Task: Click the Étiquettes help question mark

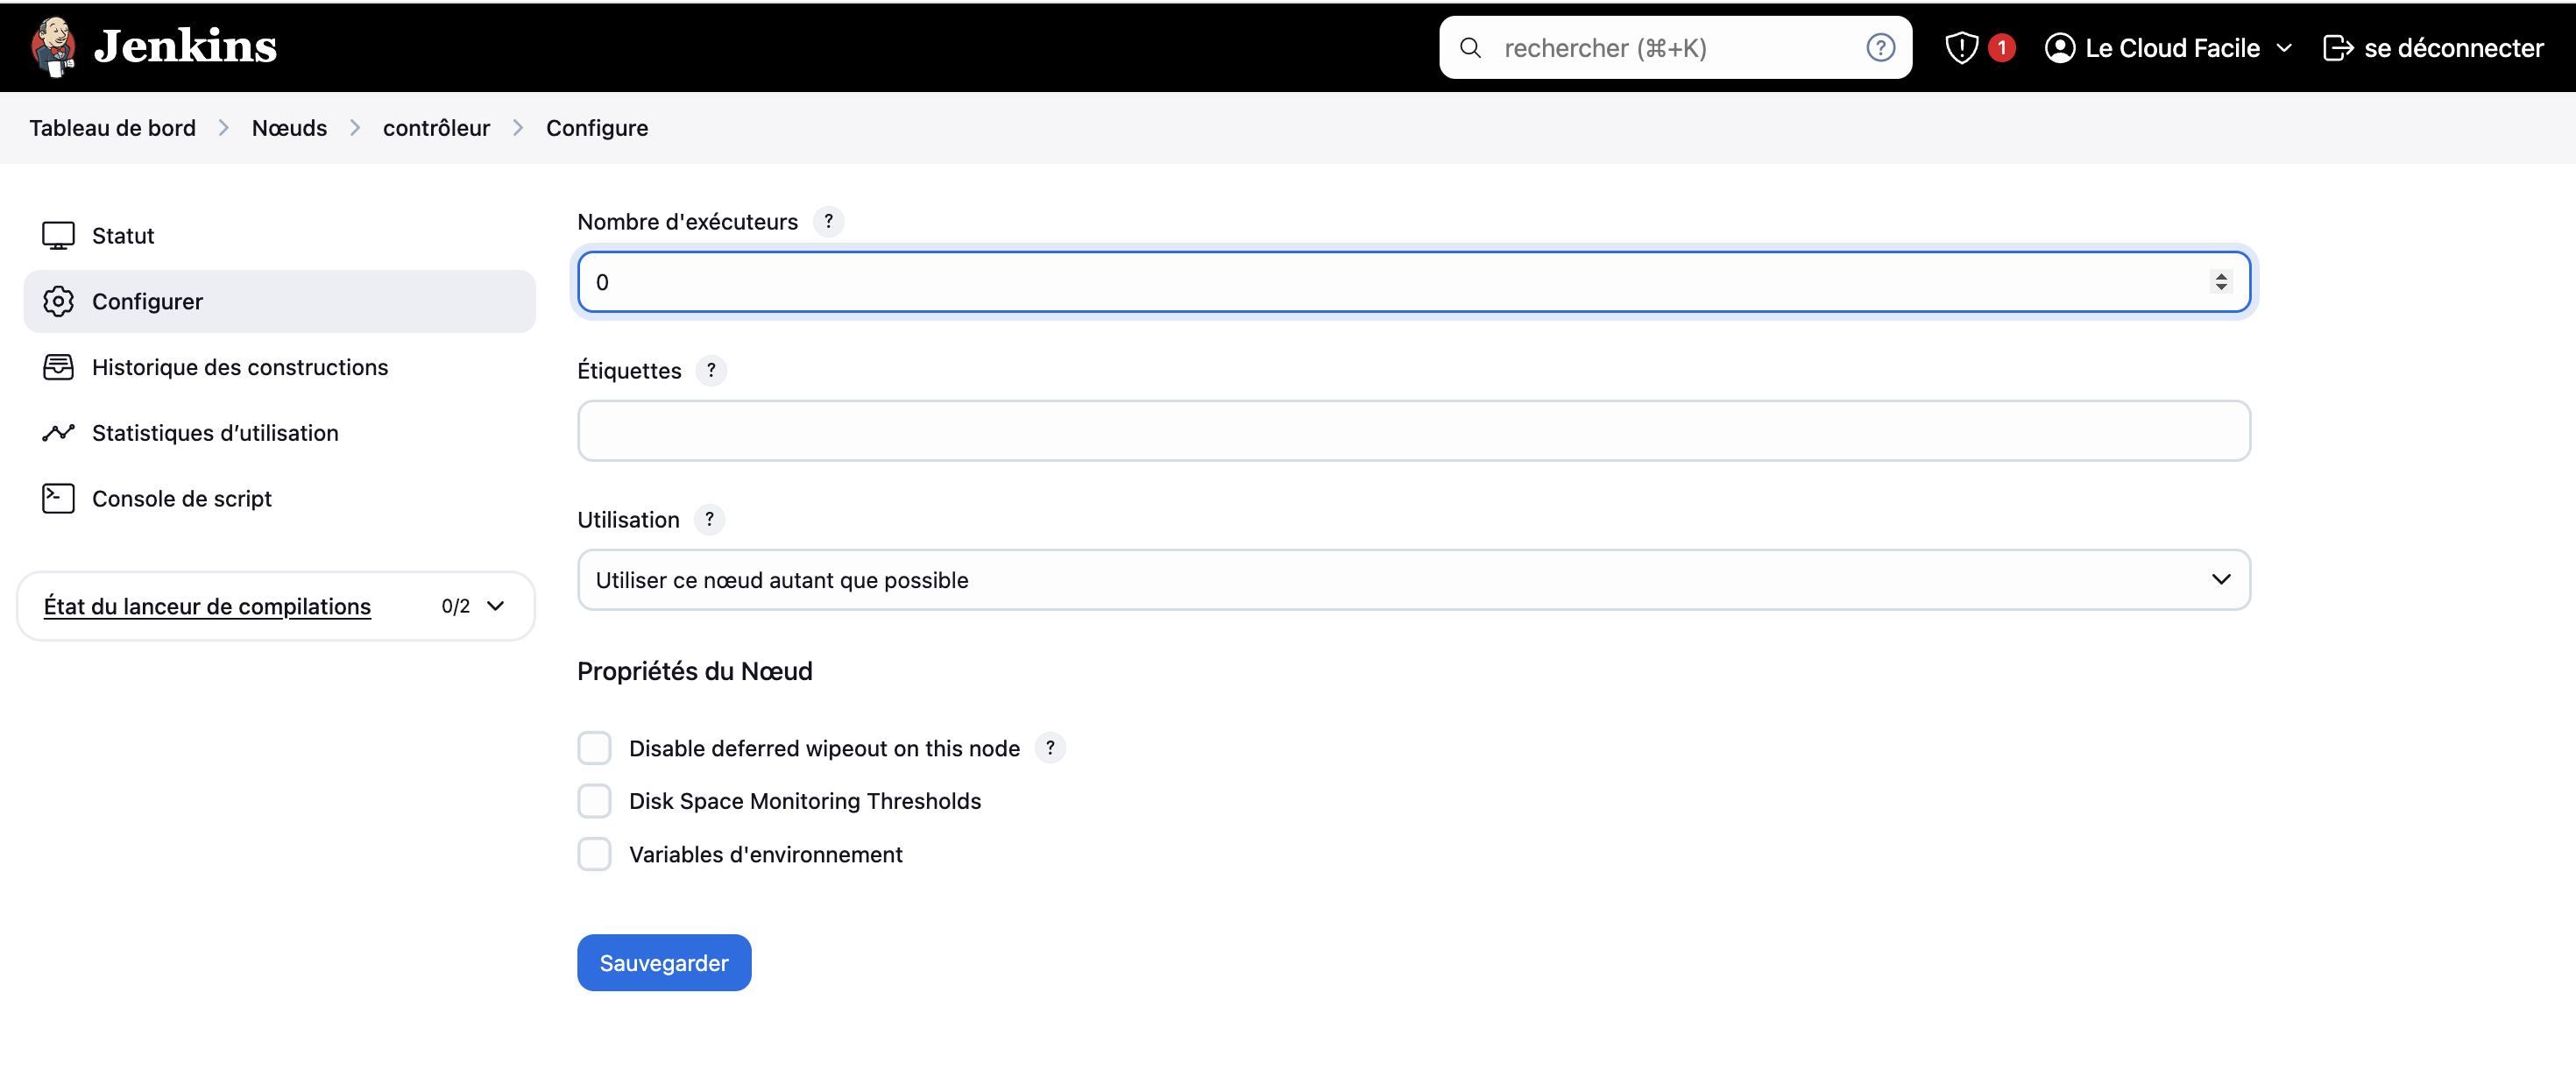Action: (x=711, y=370)
